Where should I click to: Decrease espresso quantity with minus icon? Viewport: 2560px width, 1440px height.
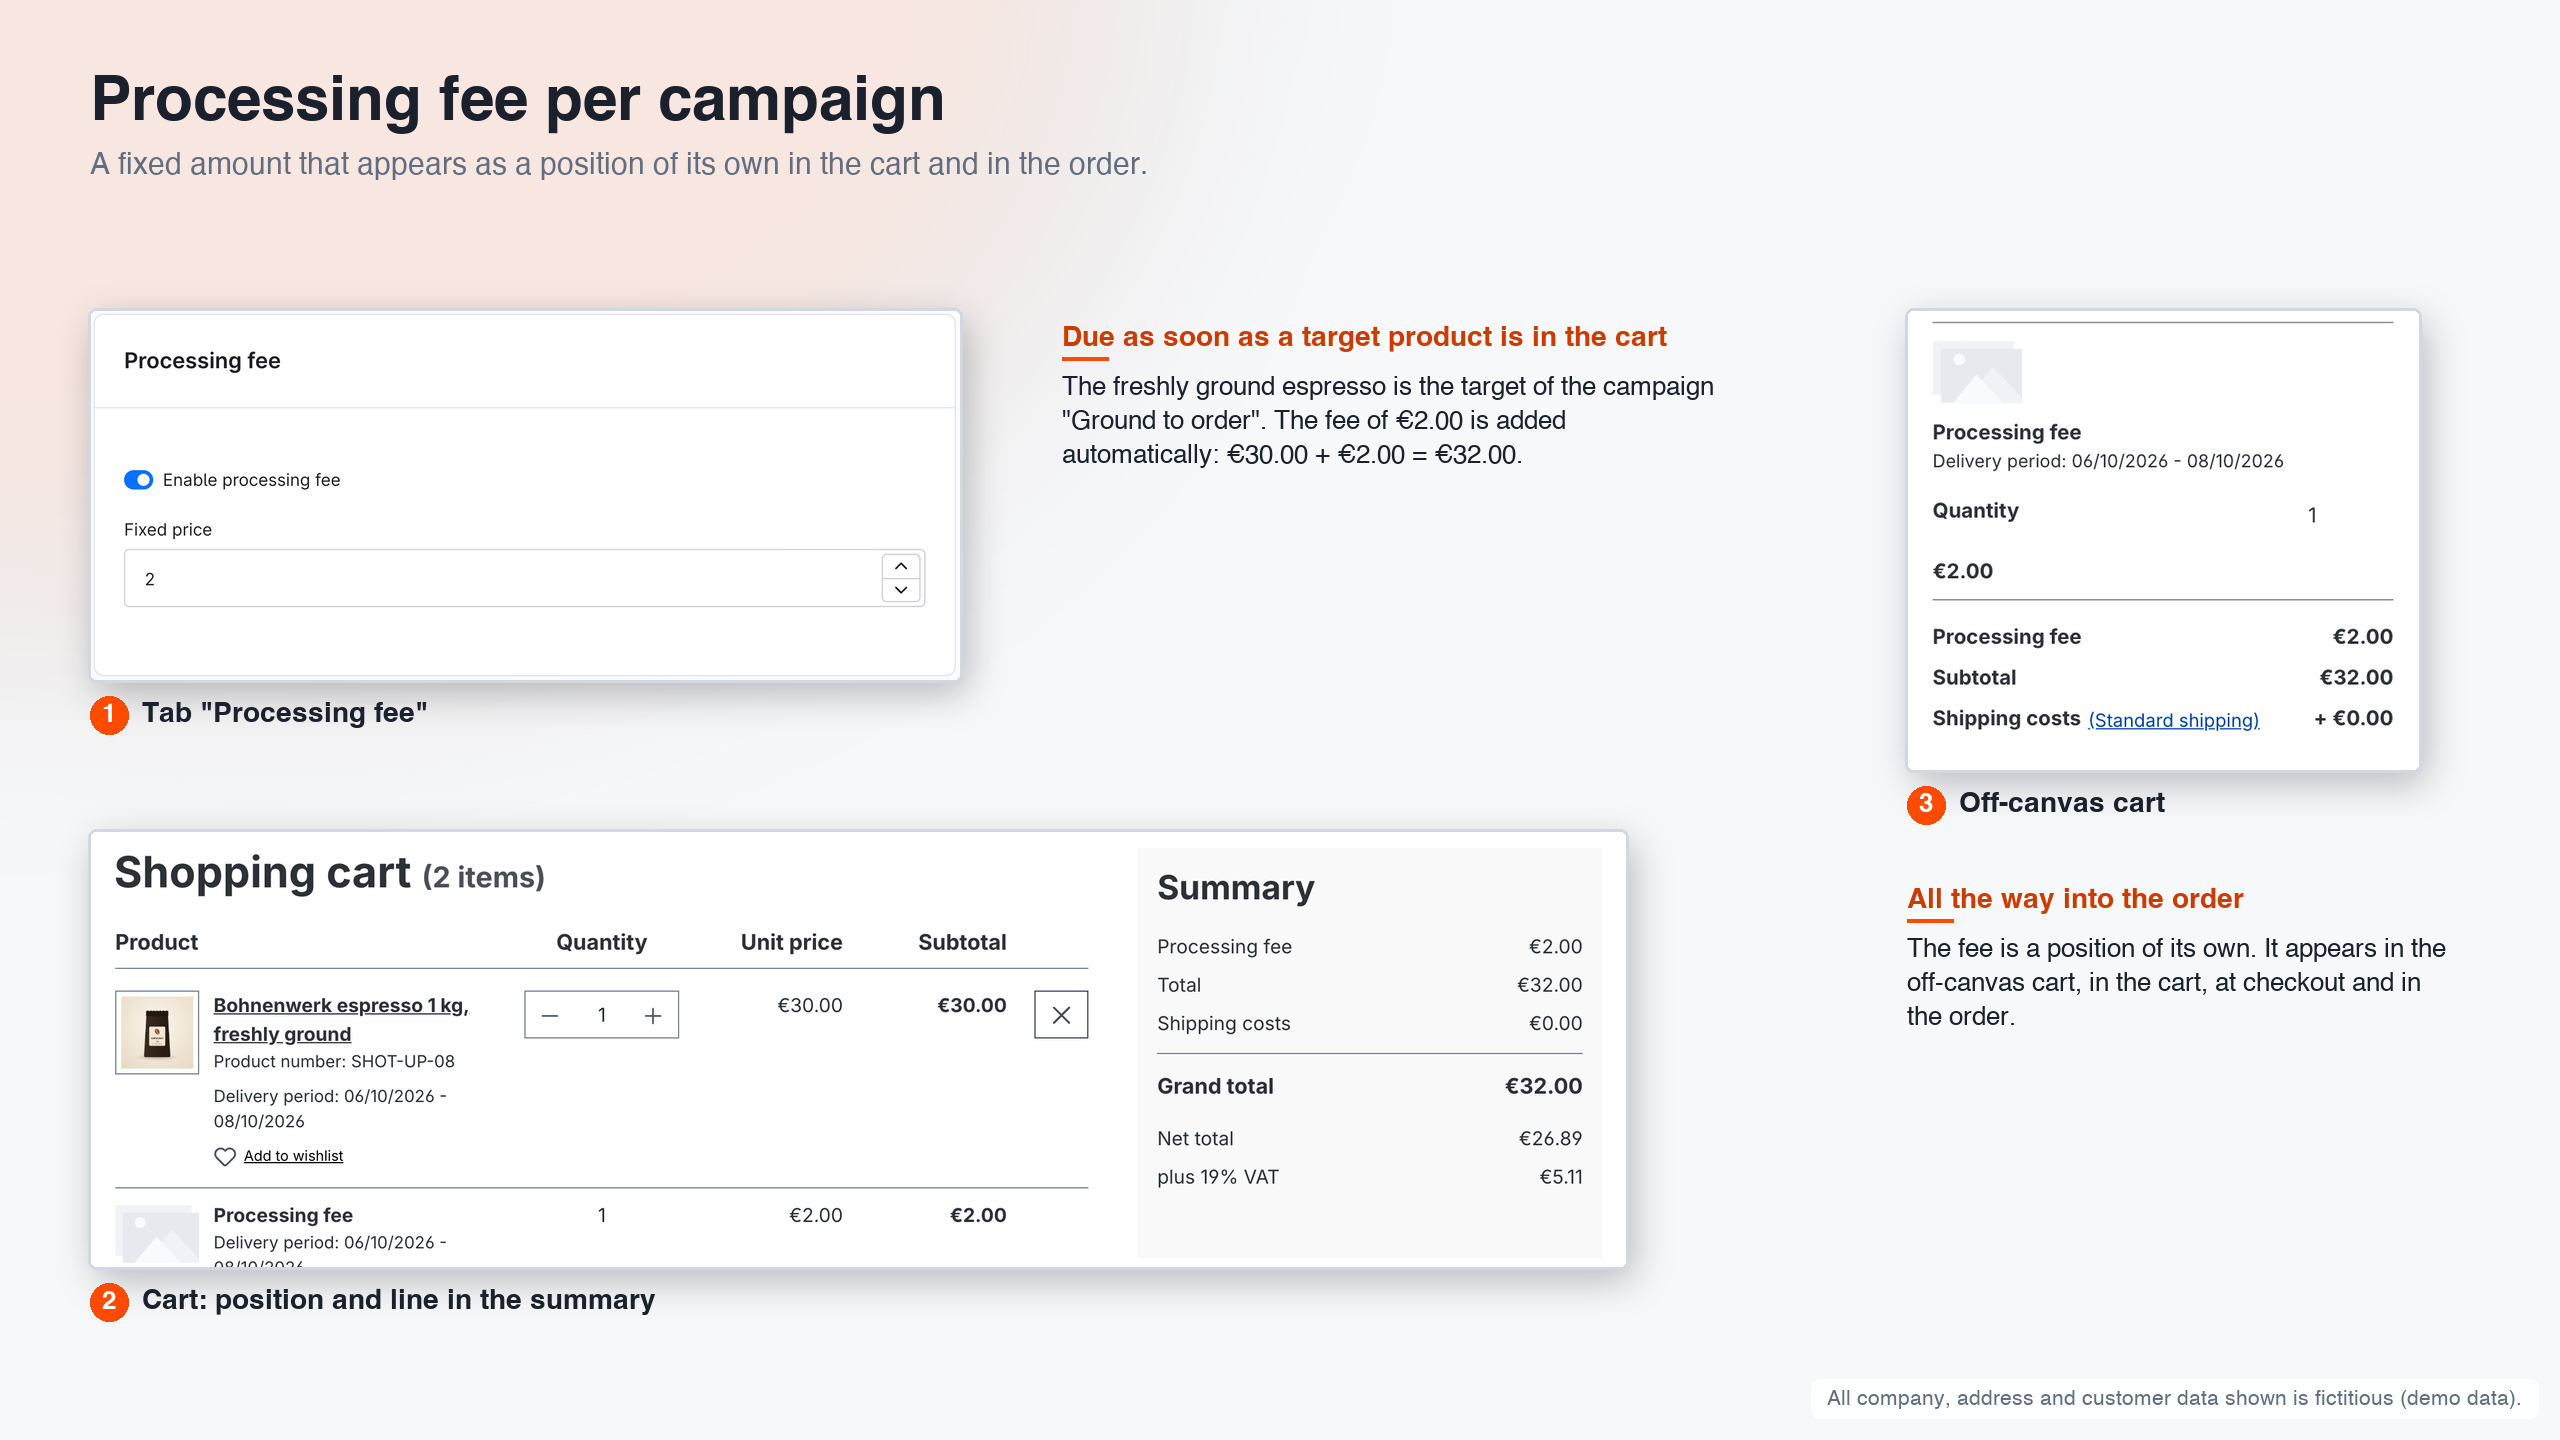click(x=550, y=1015)
